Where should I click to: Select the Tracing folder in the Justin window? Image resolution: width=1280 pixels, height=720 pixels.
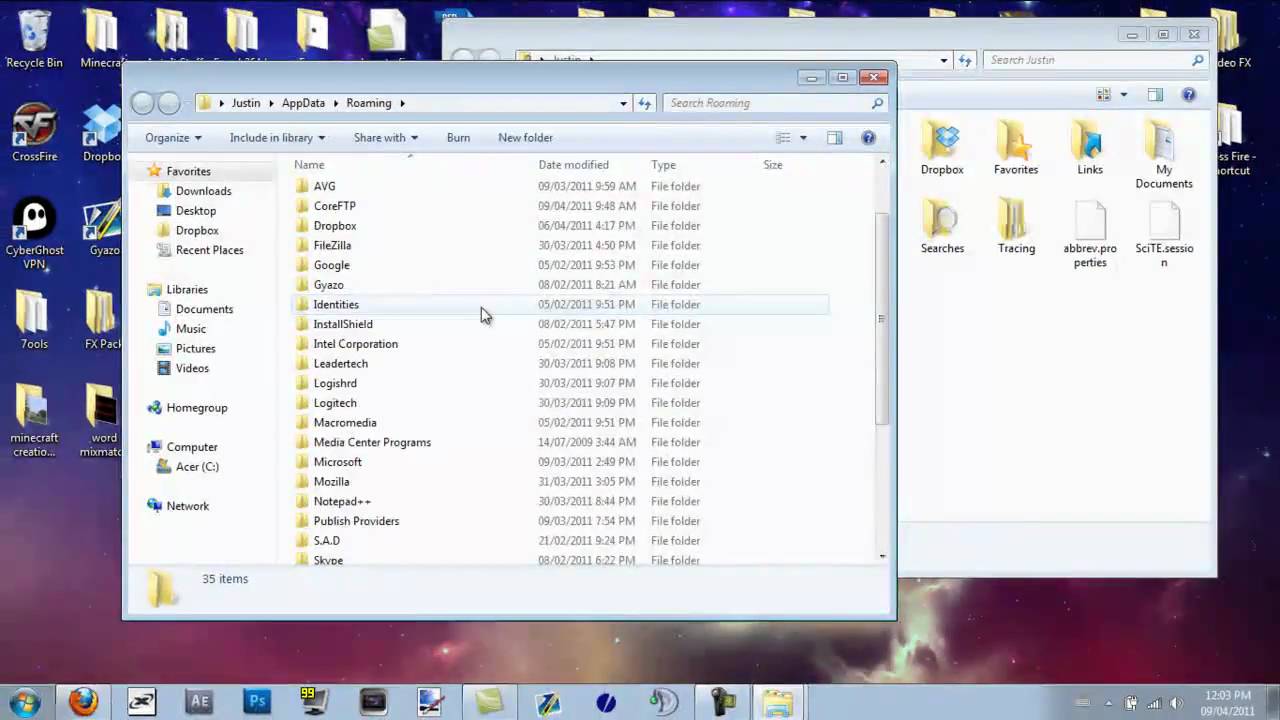coord(1016,227)
